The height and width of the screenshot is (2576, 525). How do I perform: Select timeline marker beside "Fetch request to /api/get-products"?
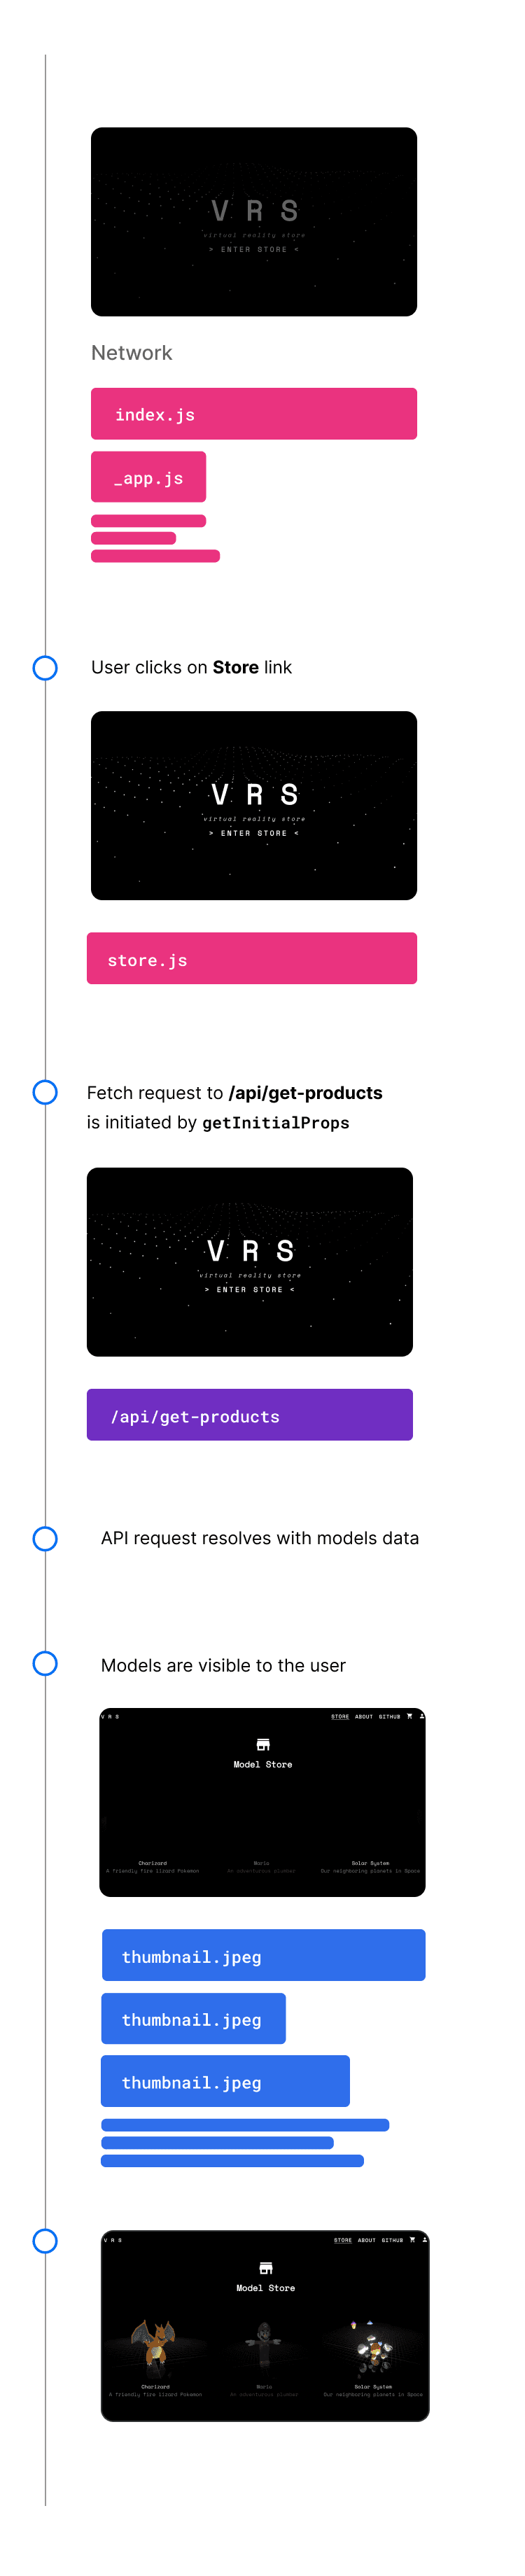(45, 1092)
